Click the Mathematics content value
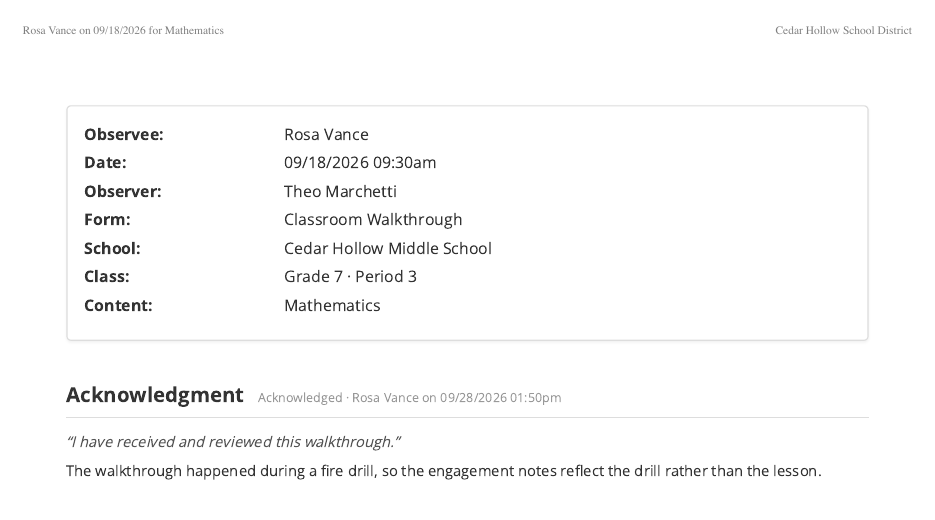935x520 pixels. pyautogui.click(x=332, y=305)
